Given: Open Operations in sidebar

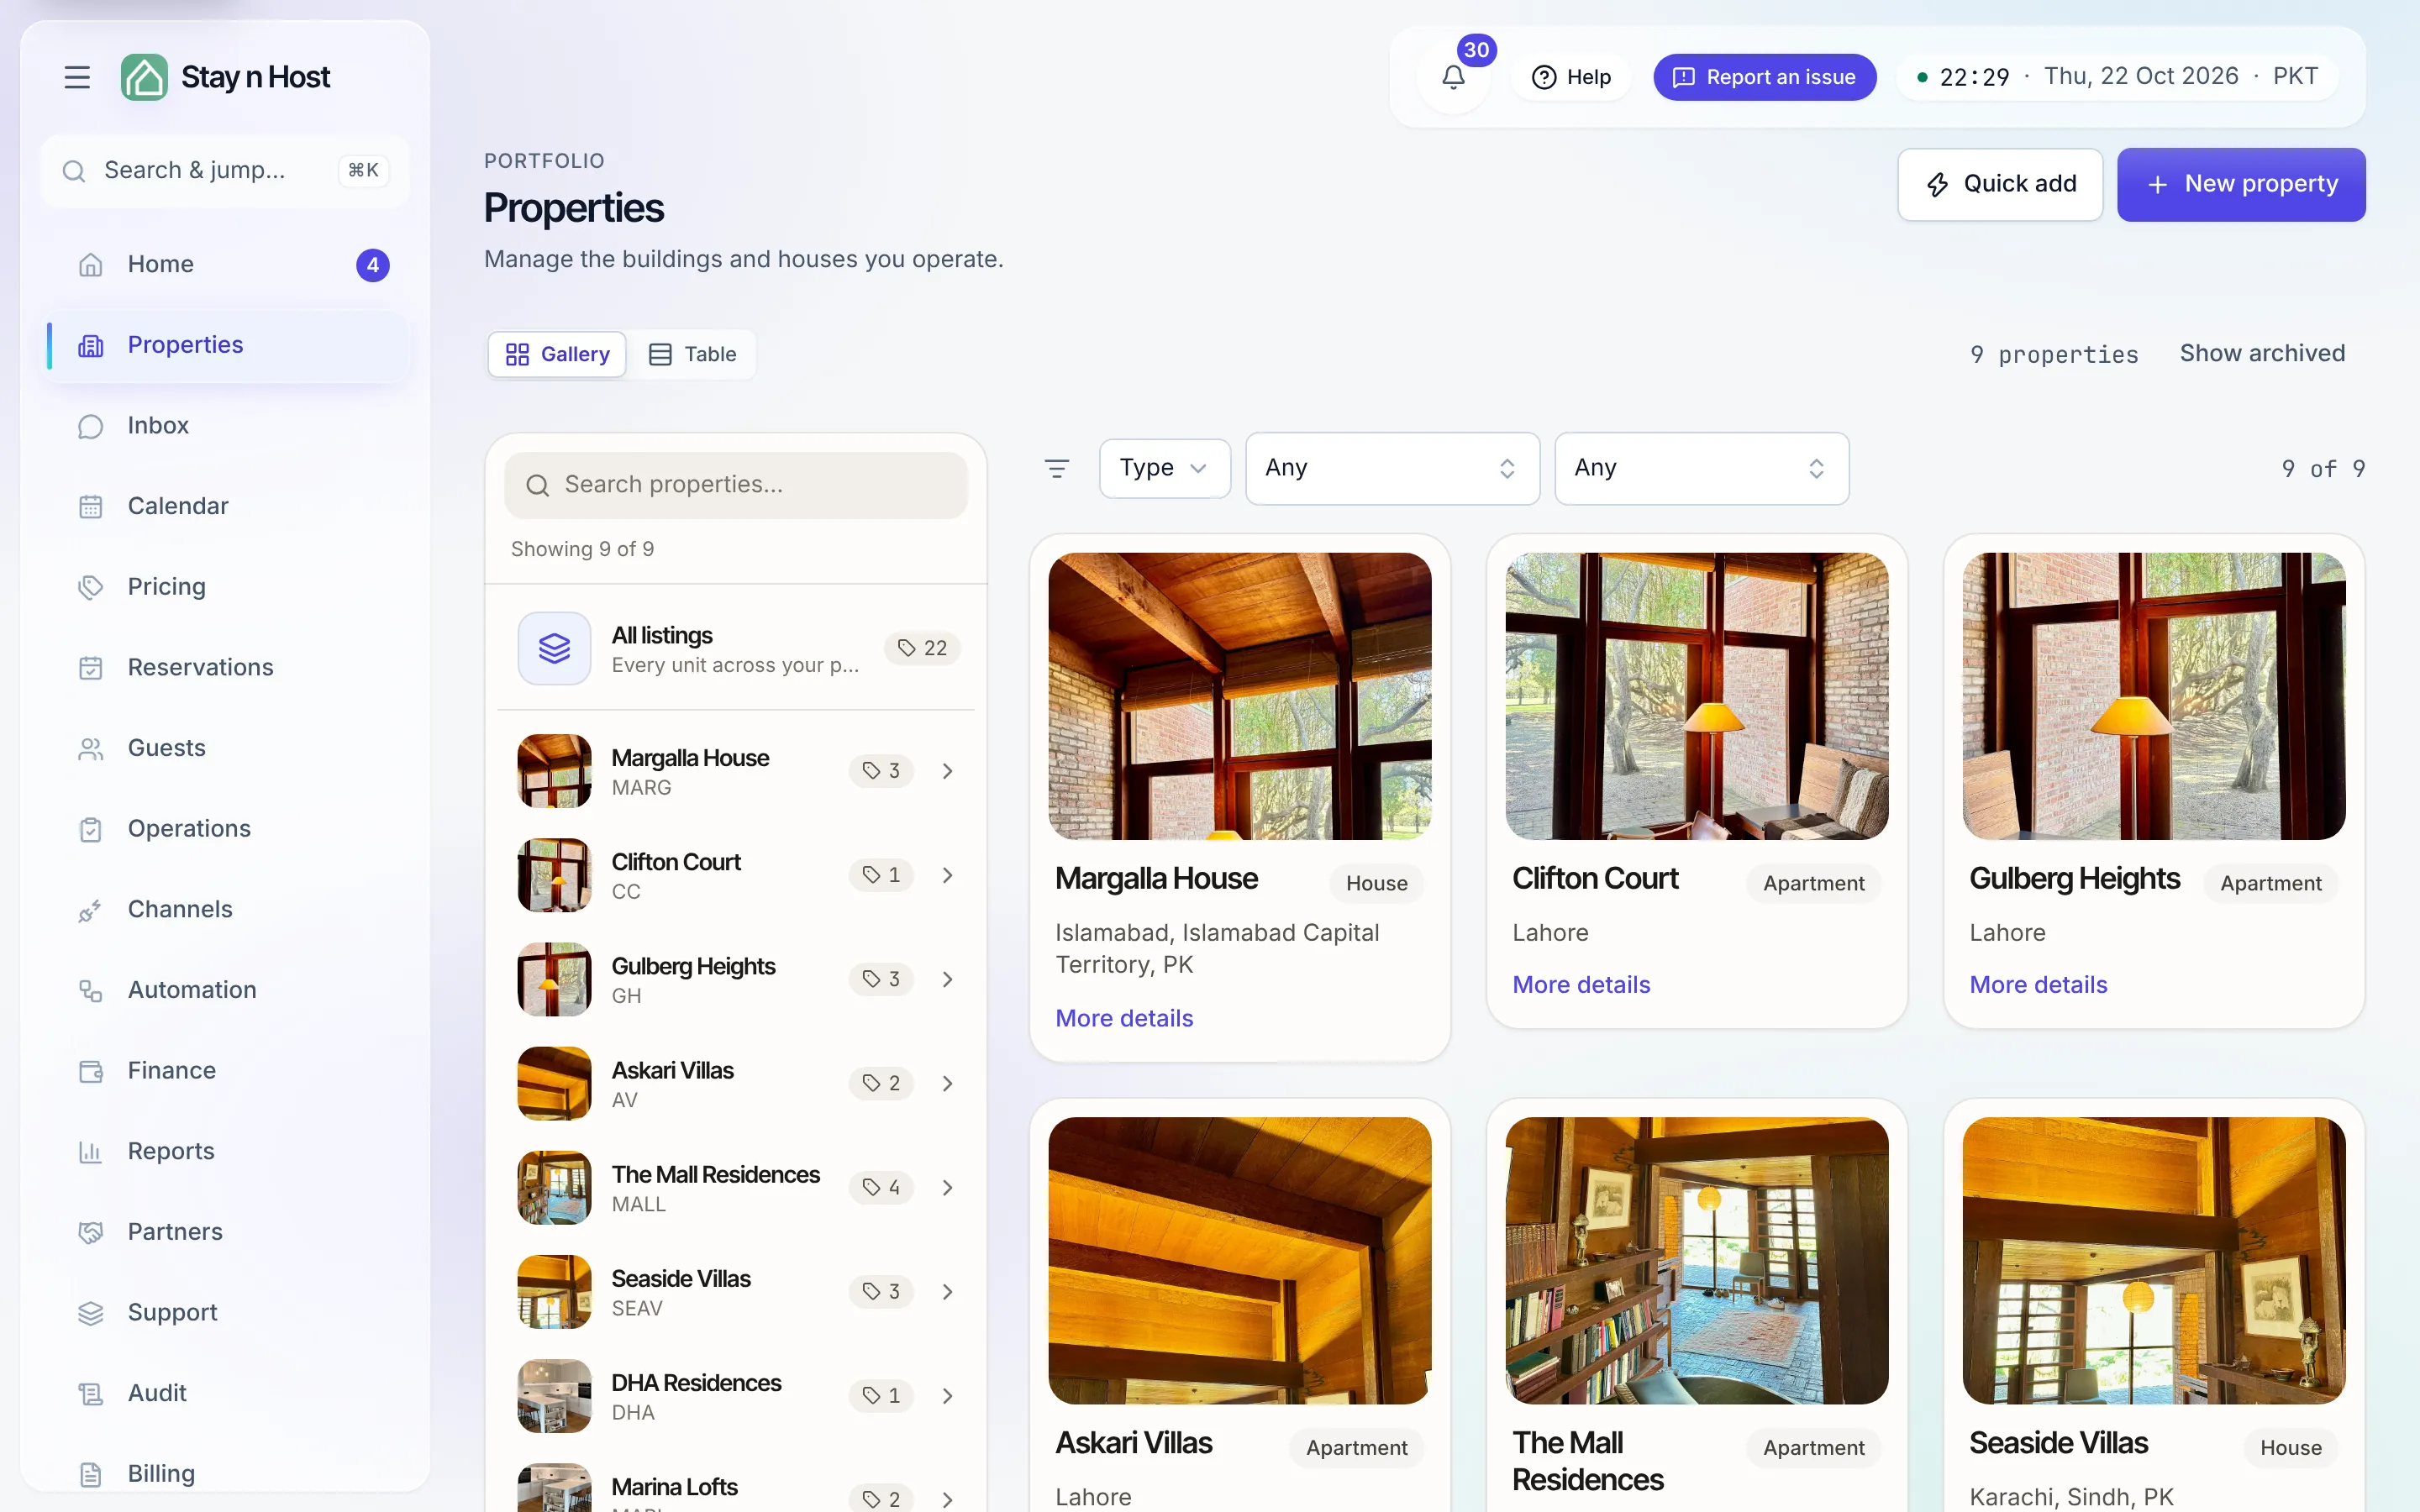Looking at the screenshot, I should point(228,828).
